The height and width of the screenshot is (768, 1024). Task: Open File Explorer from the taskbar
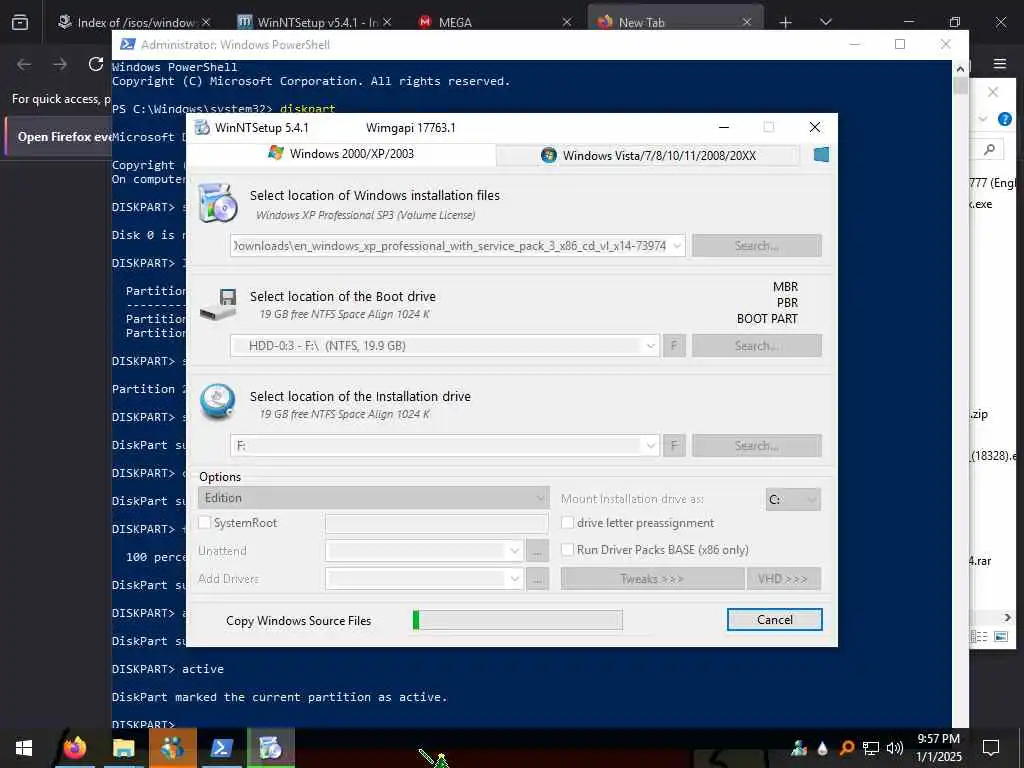[x=123, y=748]
